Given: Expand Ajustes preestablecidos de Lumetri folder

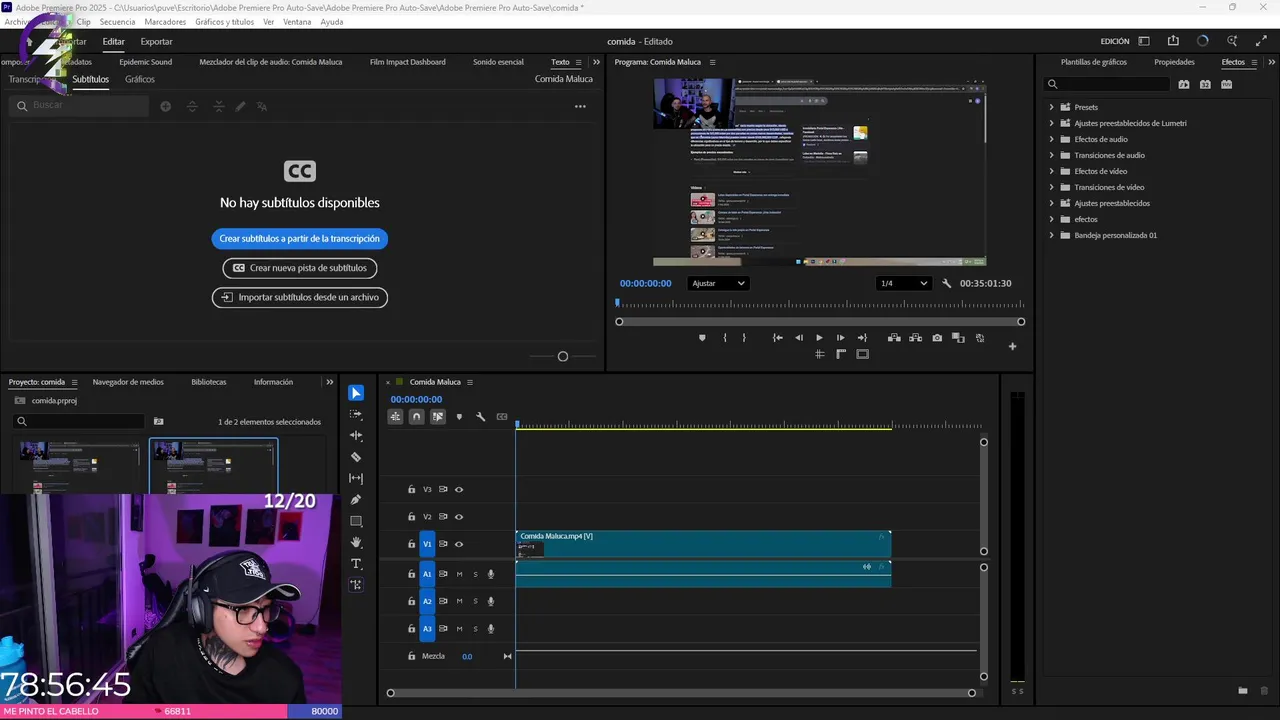Looking at the screenshot, I should click(1051, 123).
